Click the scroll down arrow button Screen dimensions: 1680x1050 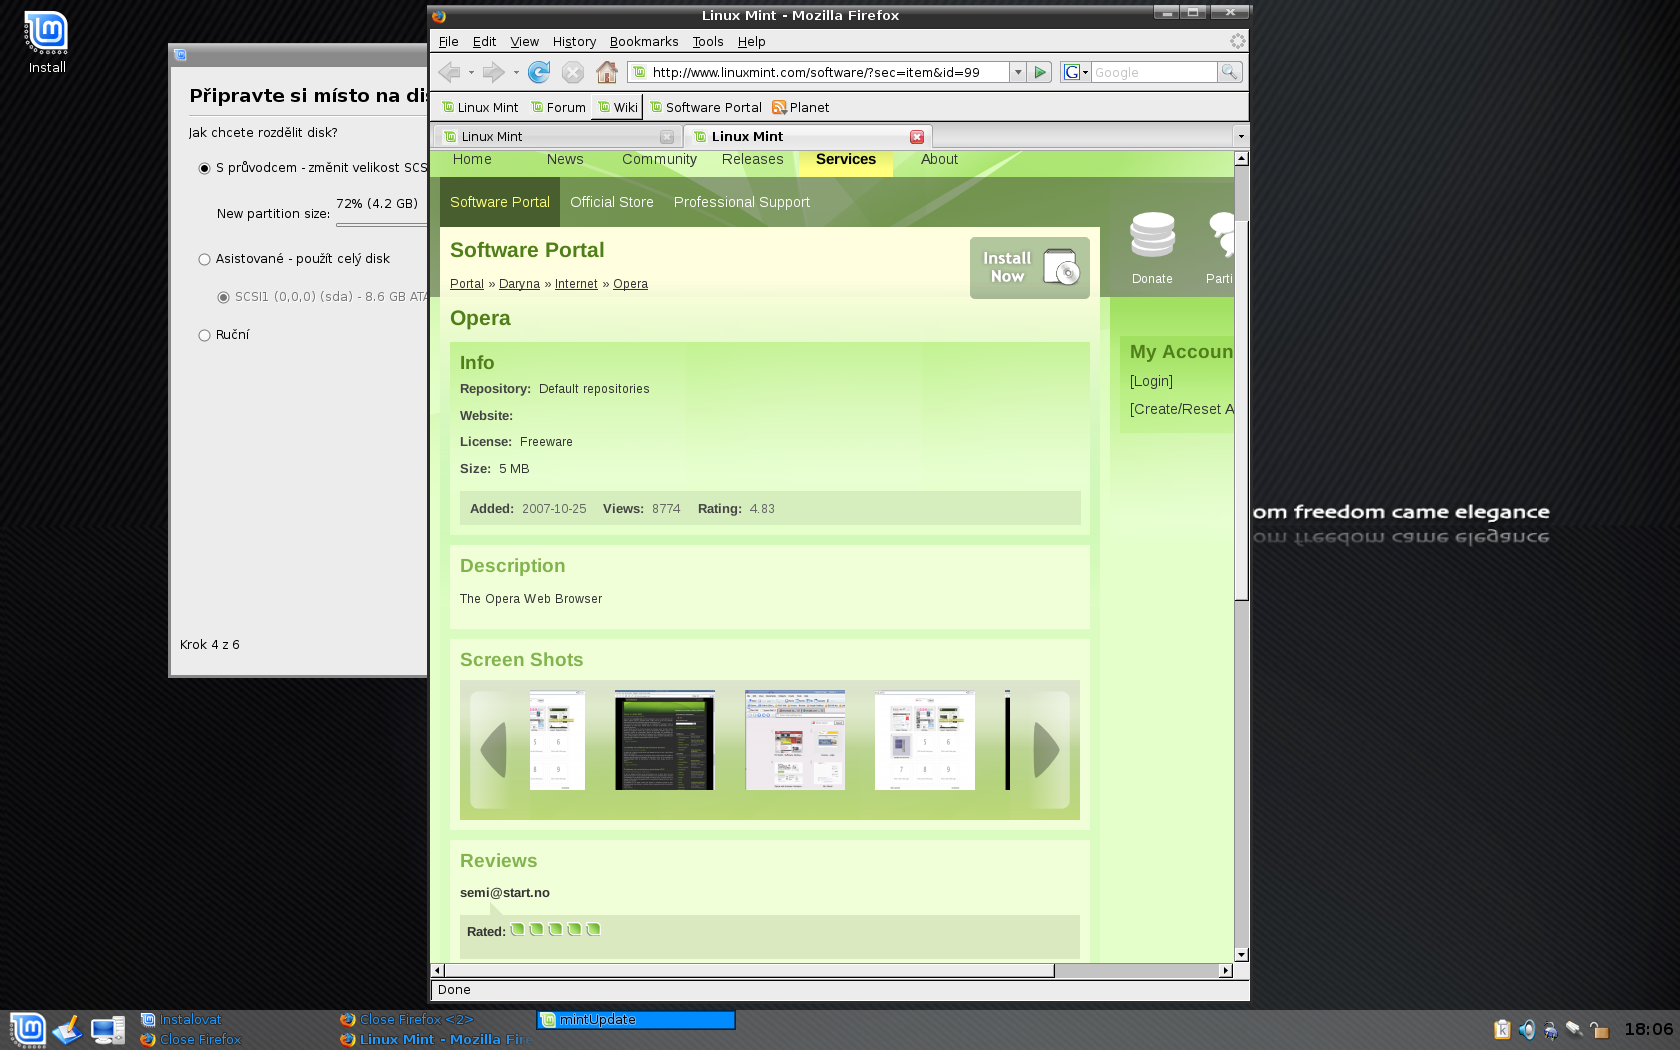click(x=1241, y=955)
